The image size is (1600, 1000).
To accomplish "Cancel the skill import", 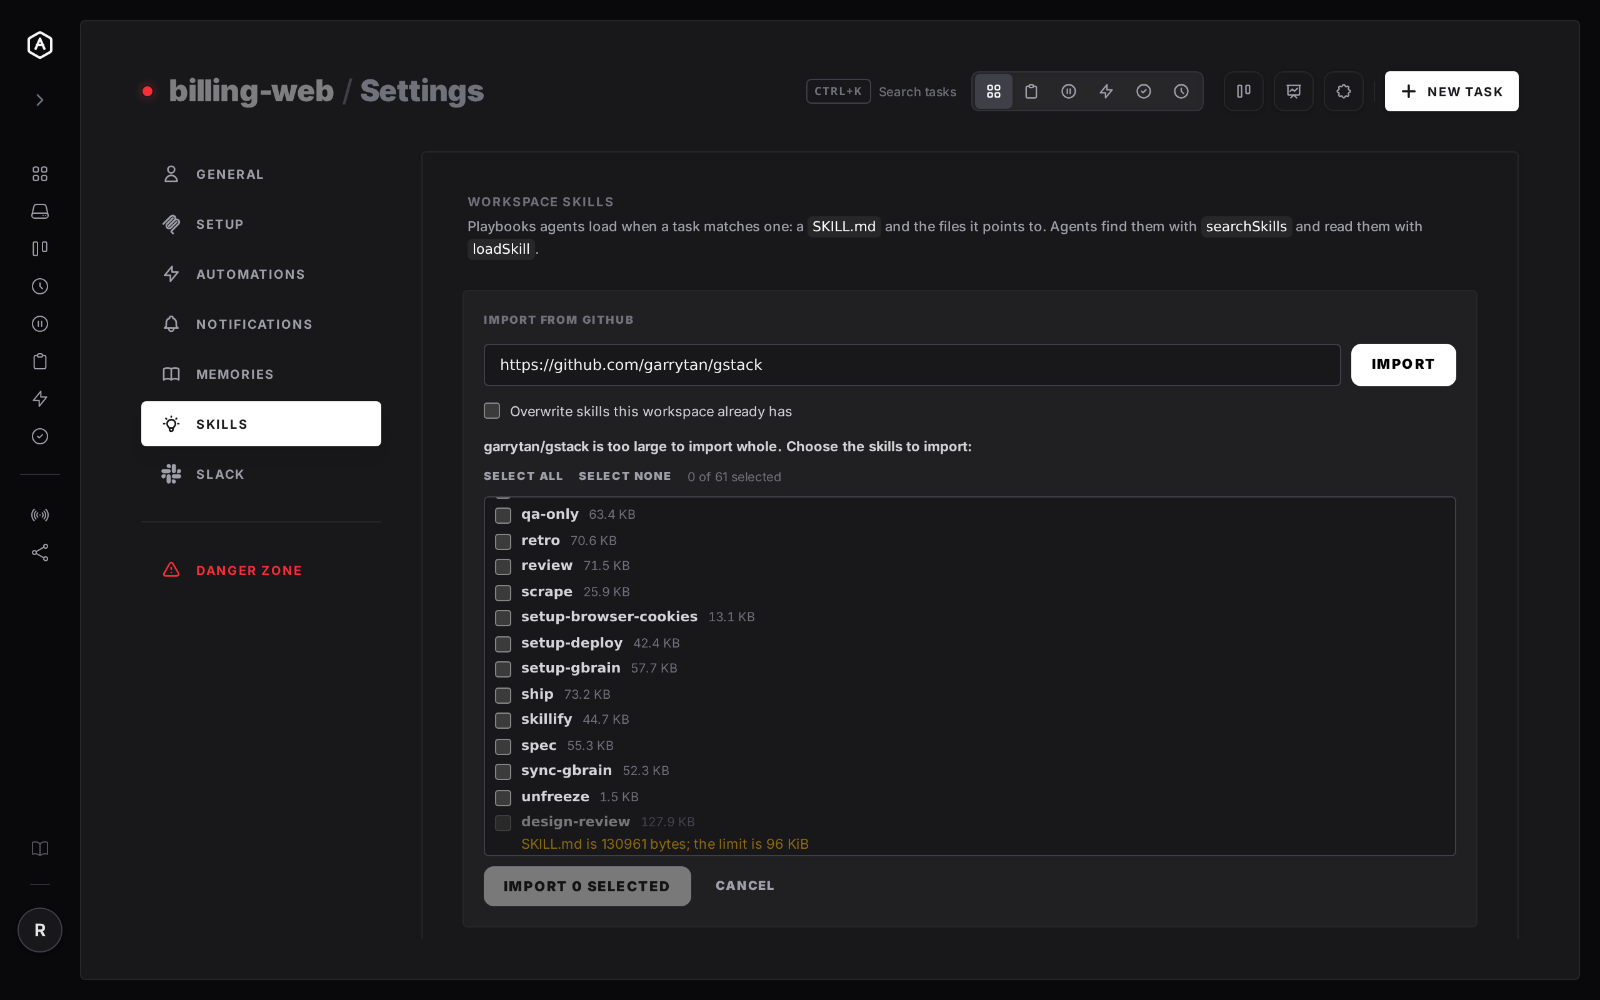I will pyautogui.click(x=745, y=886).
